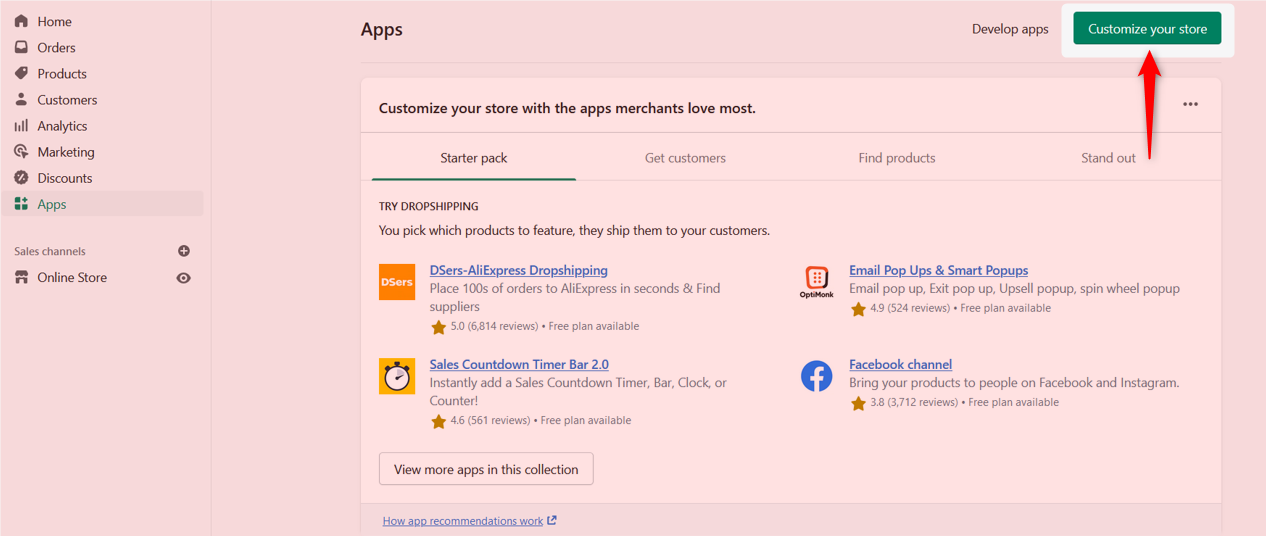Click the Discounts percent icon

pyautogui.click(x=21, y=177)
